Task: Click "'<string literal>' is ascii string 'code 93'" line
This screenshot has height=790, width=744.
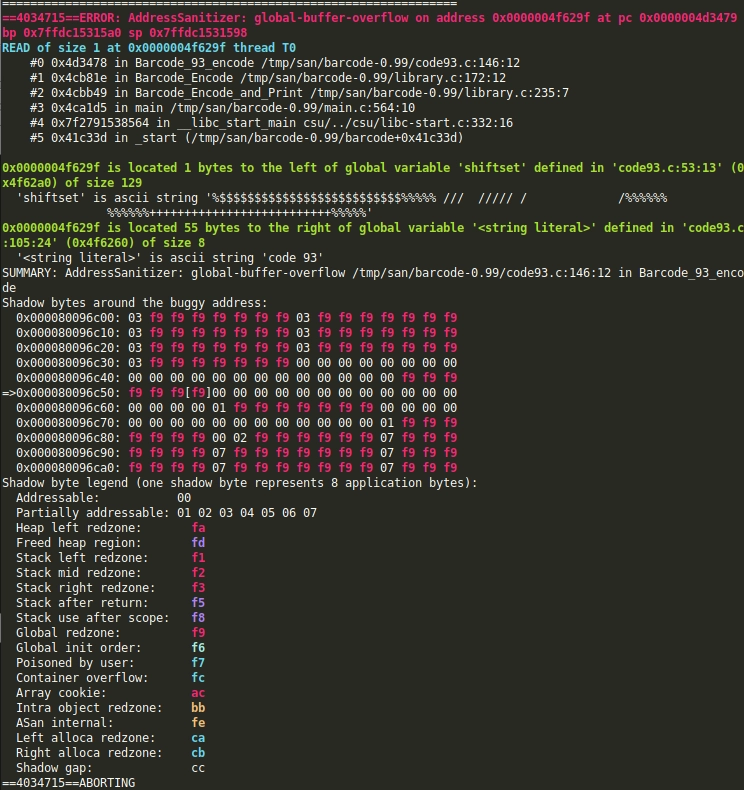Action: [x=170, y=258]
